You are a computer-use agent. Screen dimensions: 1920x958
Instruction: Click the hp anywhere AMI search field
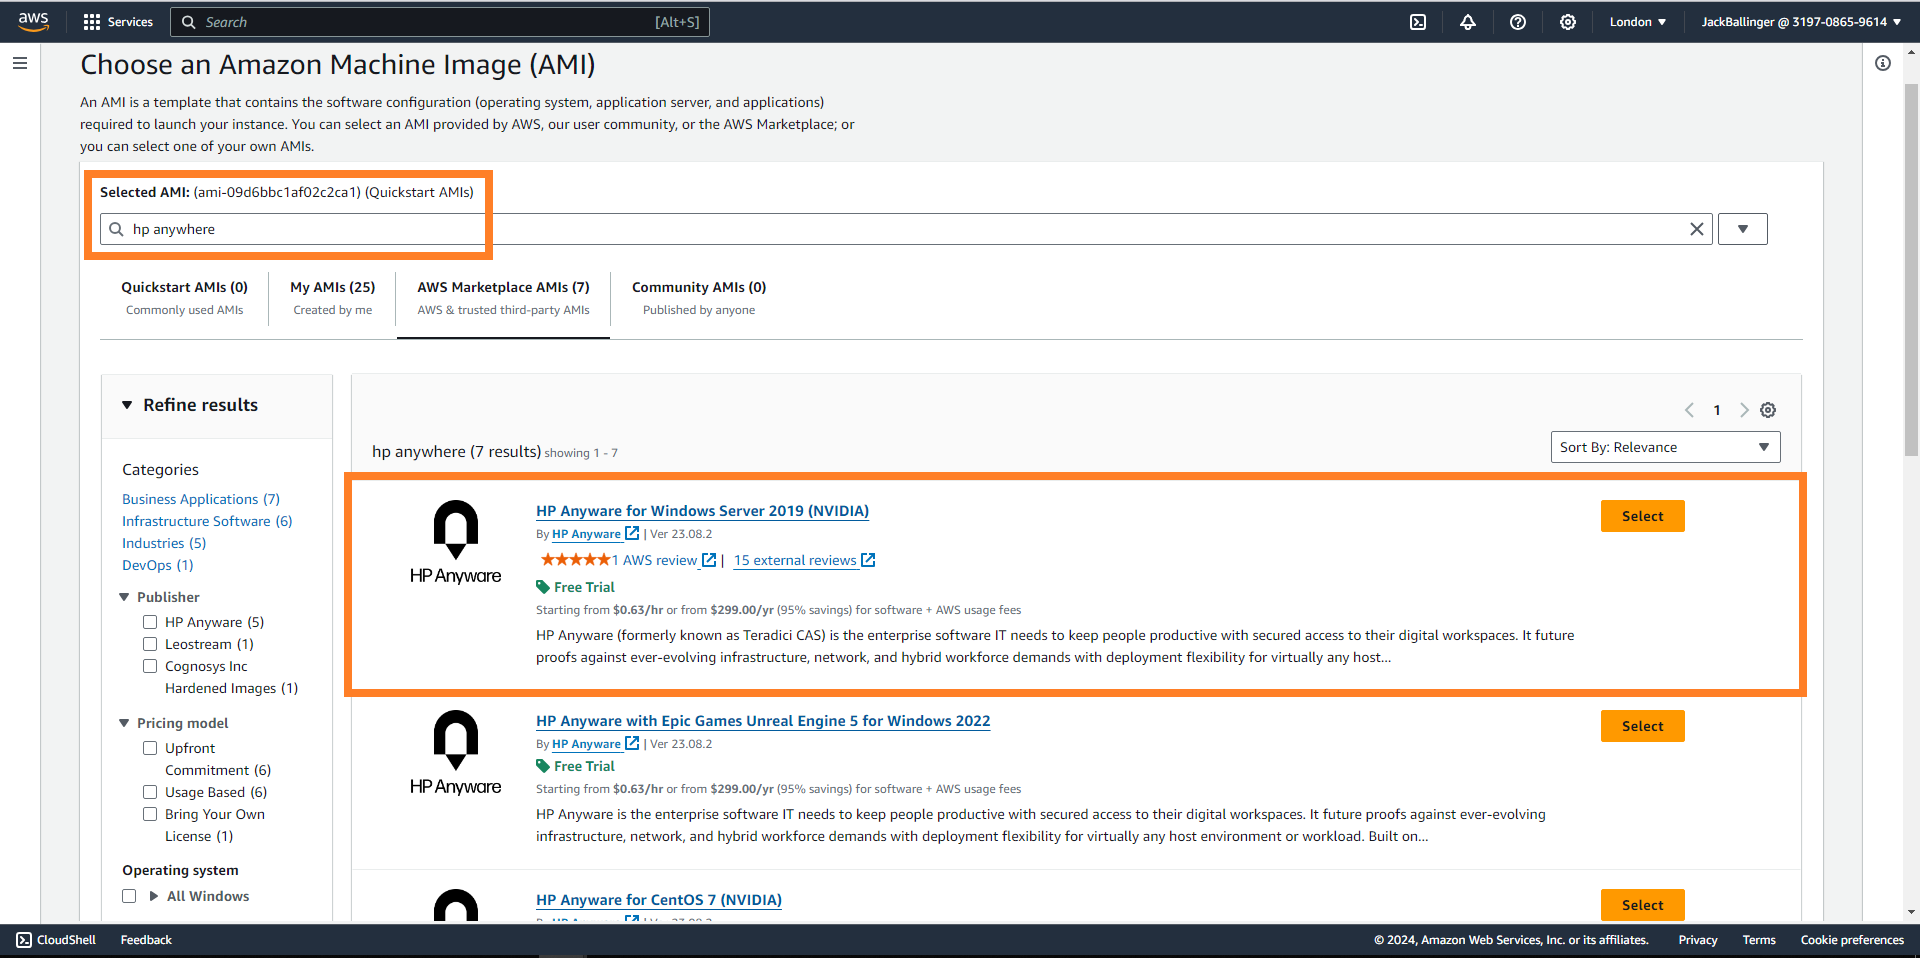(x=906, y=229)
